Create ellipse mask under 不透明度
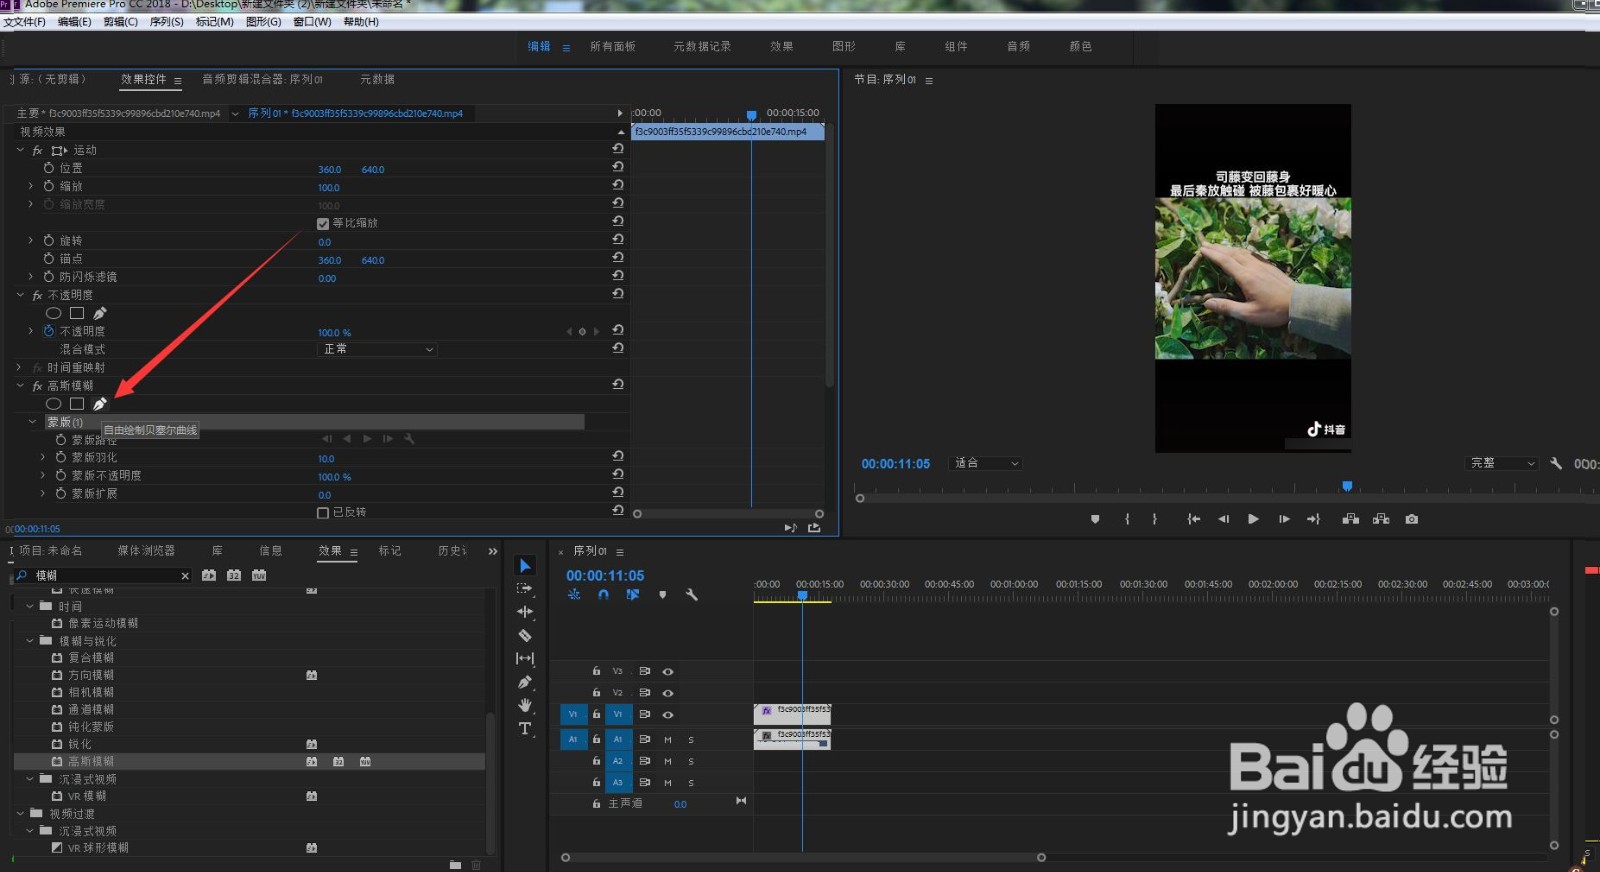This screenshot has width=1600, height=872. [x=54, y=313]
